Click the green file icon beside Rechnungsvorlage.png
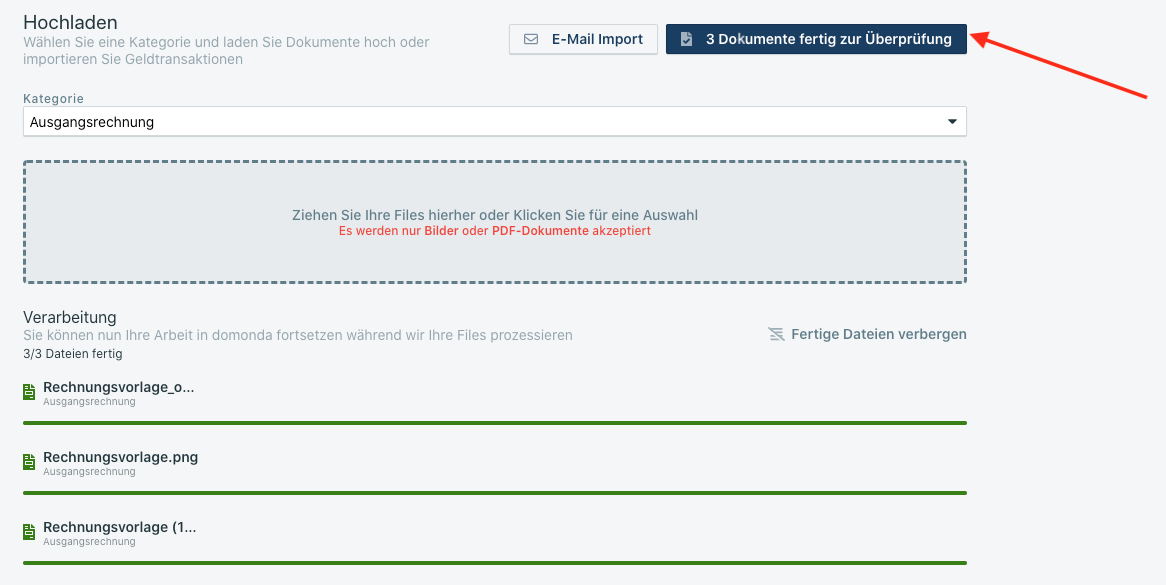The height and width of the screenshot is (585, 1166). pos(29,462)
